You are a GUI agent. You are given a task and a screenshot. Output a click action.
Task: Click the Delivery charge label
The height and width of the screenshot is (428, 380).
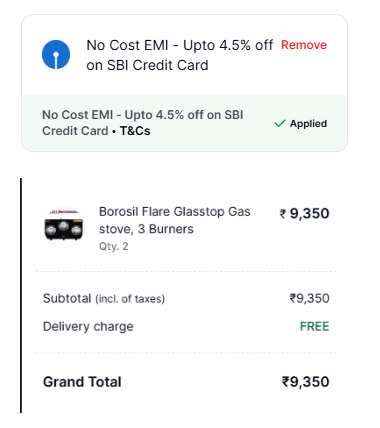coord(88,326)
